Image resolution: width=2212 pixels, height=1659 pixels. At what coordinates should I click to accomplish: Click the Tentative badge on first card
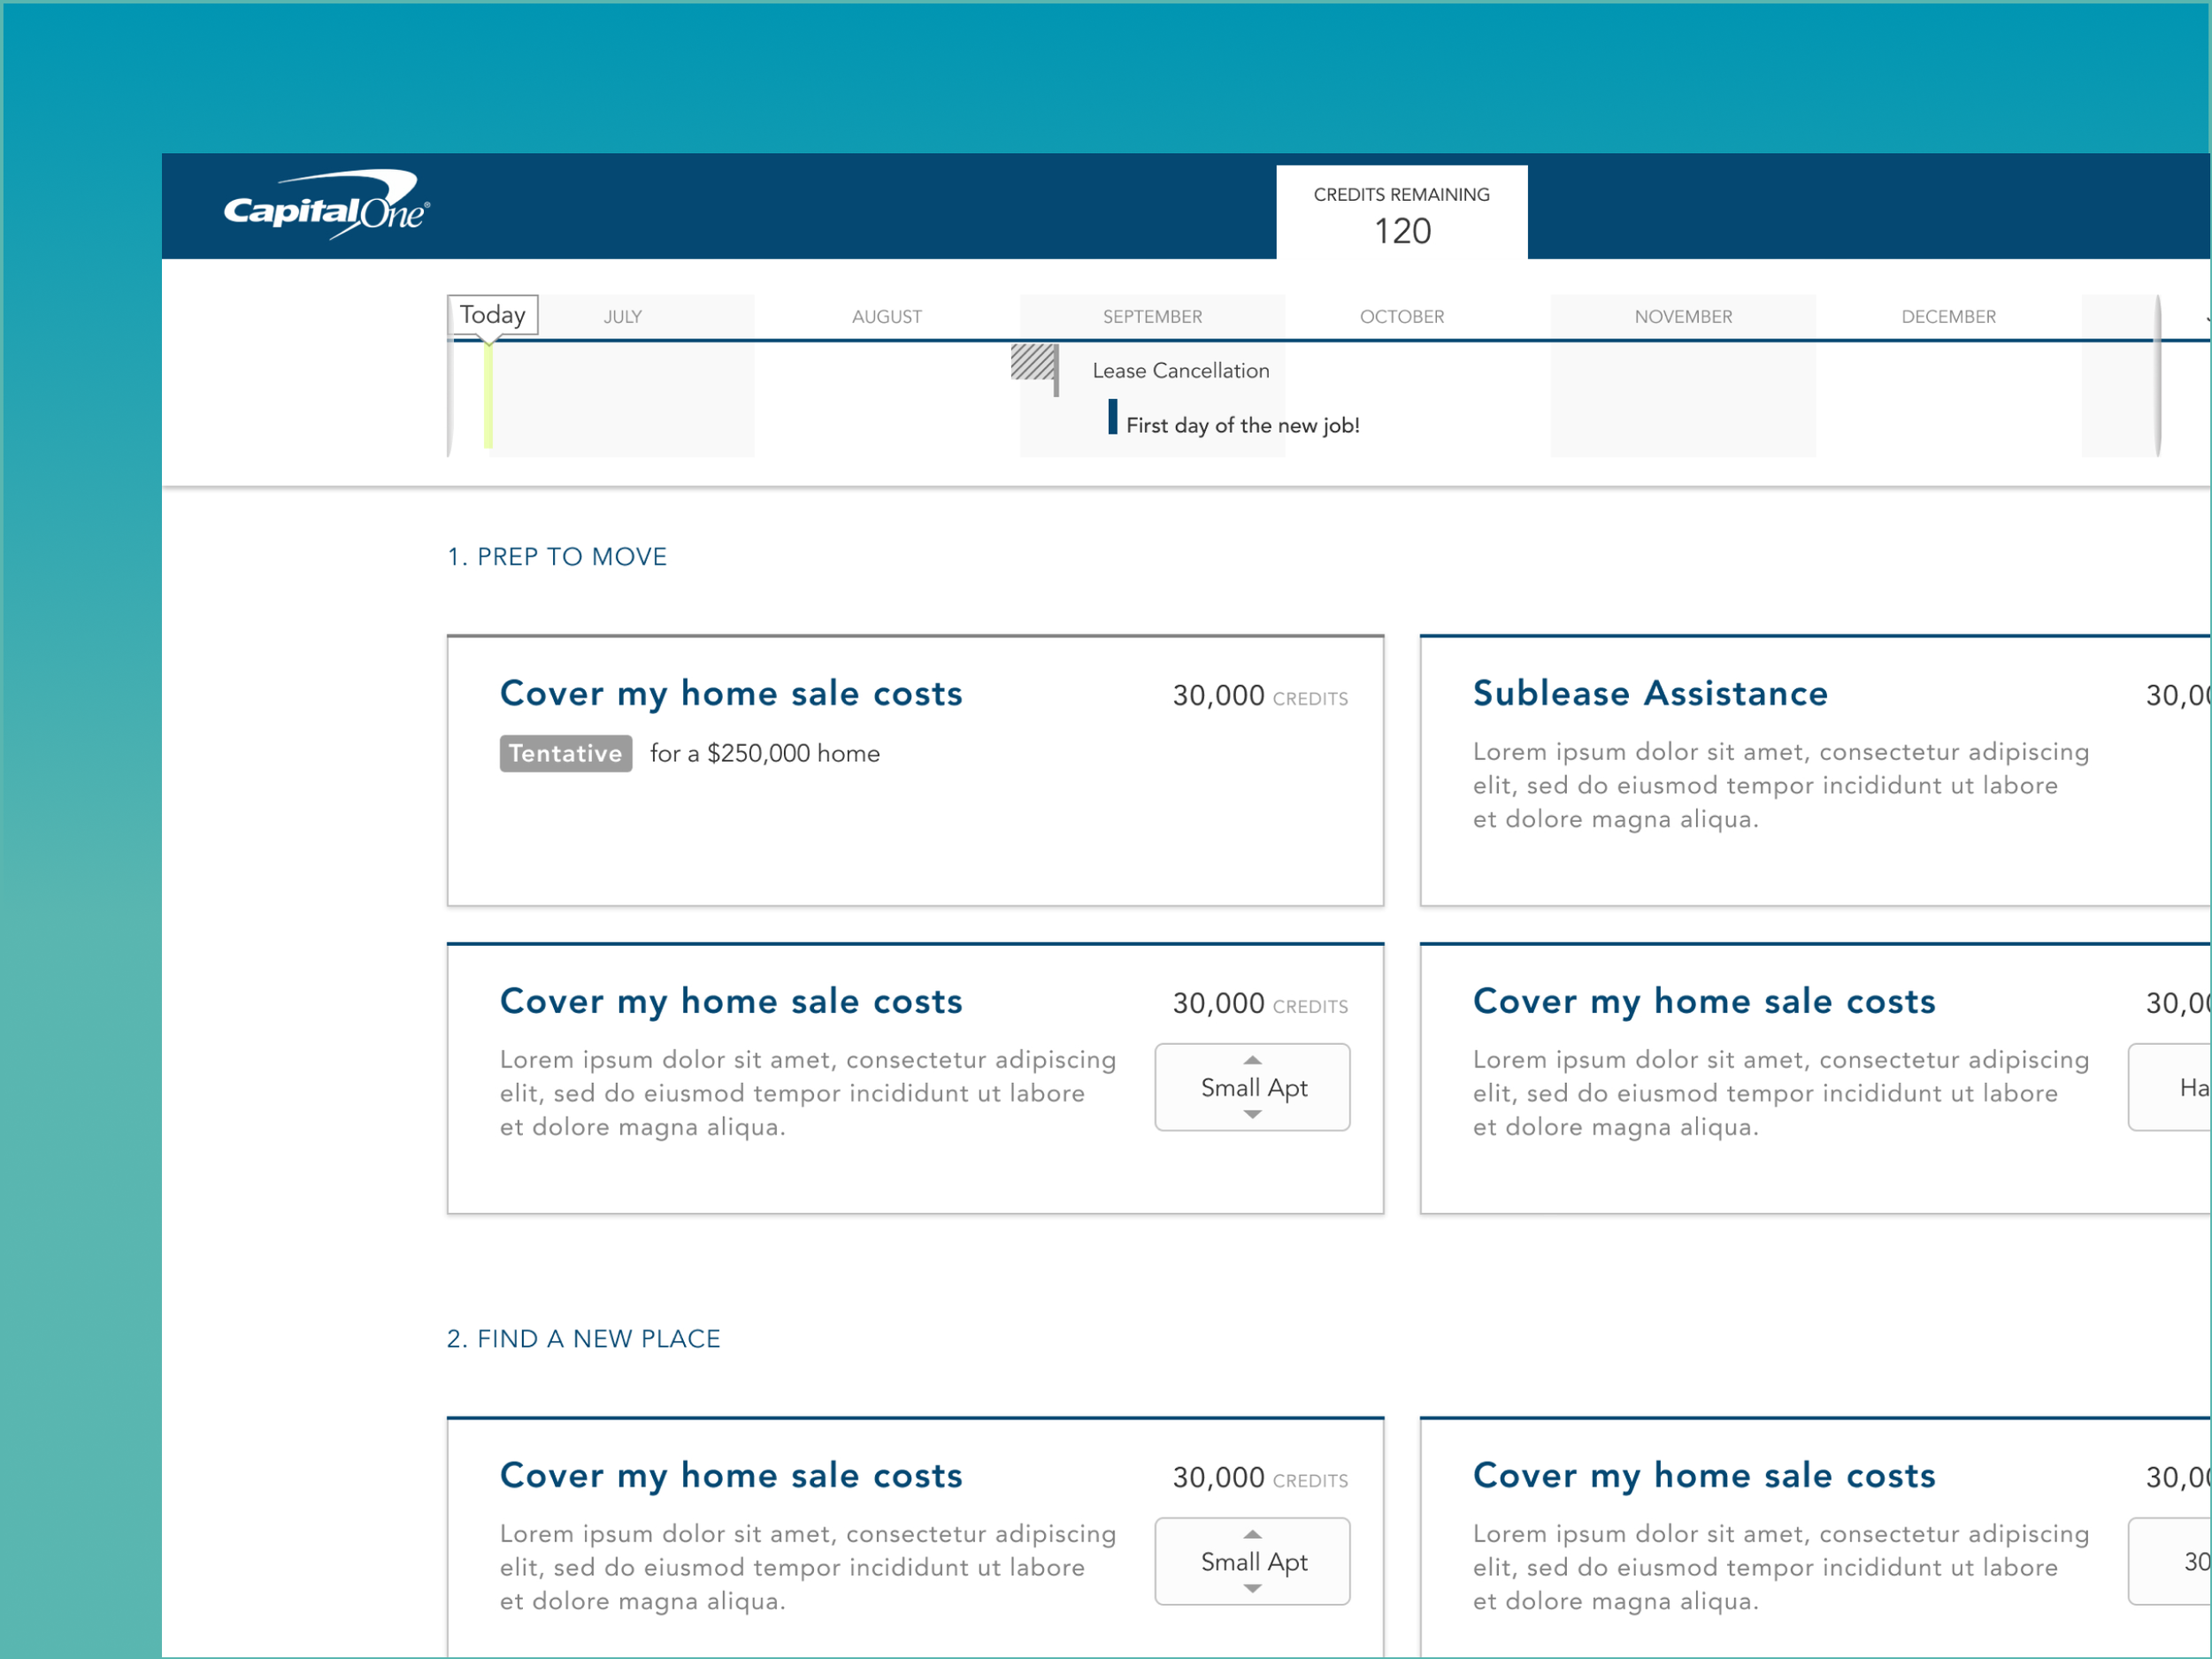[565, 753]
